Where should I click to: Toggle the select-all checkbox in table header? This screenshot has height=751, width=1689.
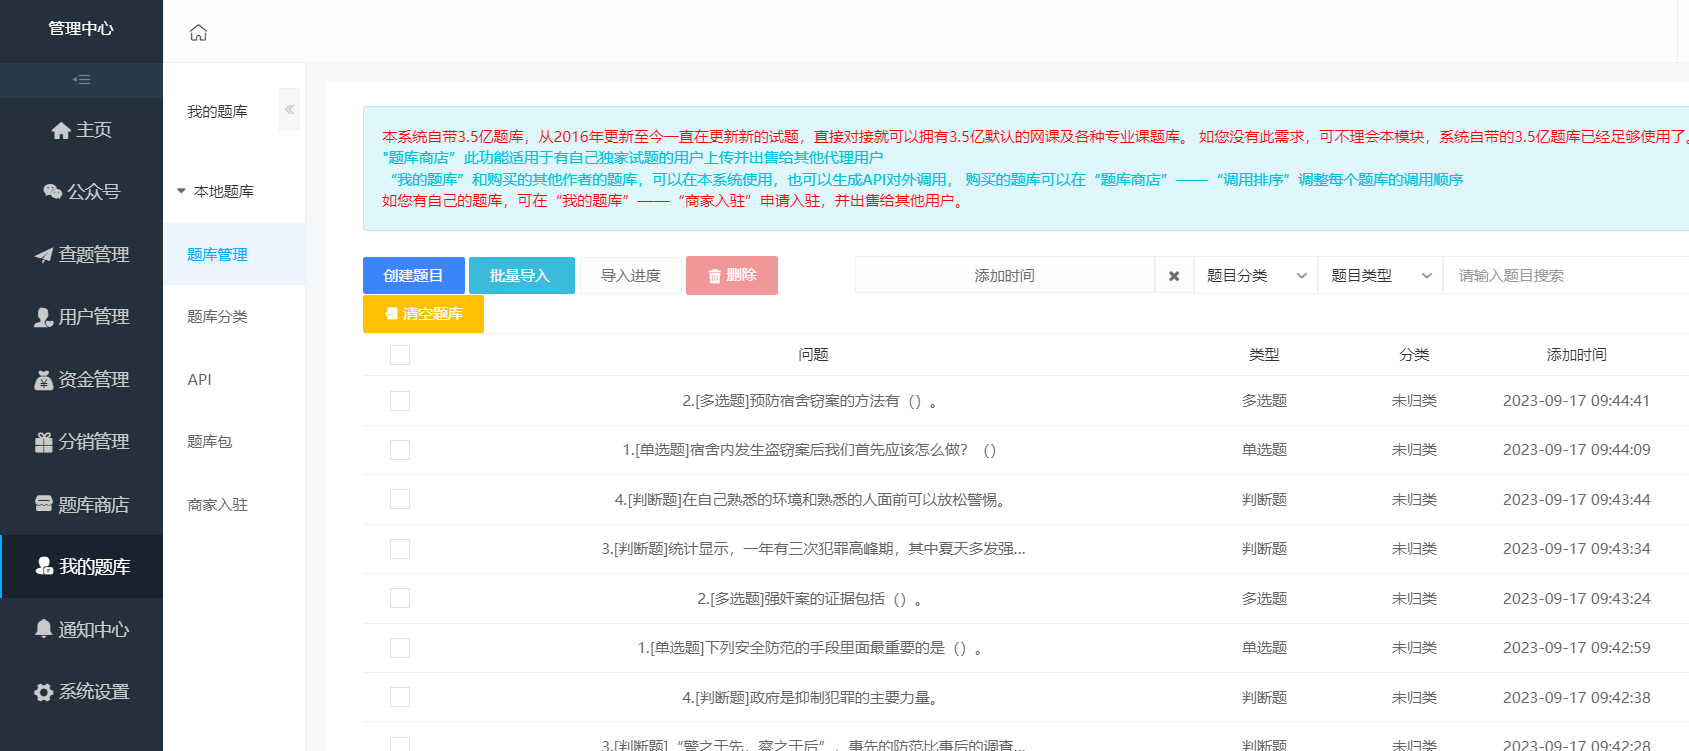coord(400,355)
